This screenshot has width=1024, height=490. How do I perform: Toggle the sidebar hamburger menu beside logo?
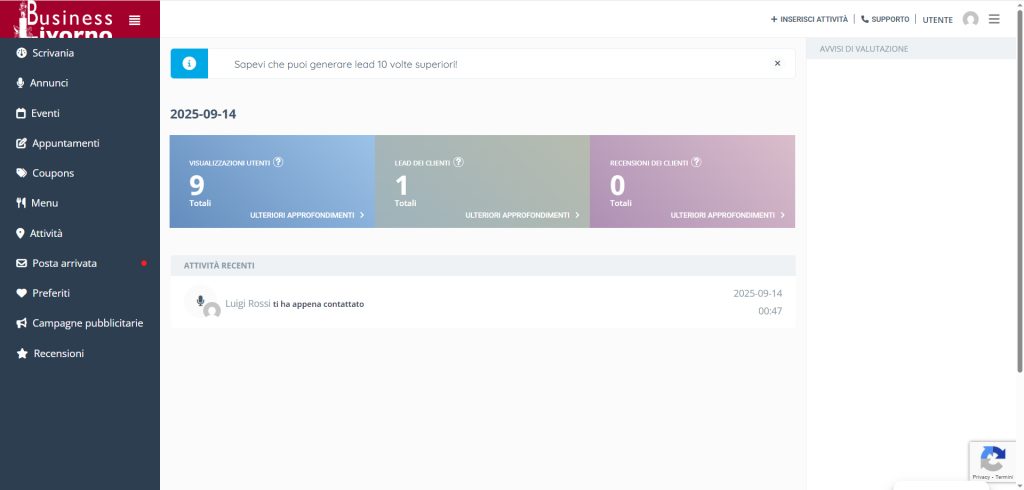135,20
